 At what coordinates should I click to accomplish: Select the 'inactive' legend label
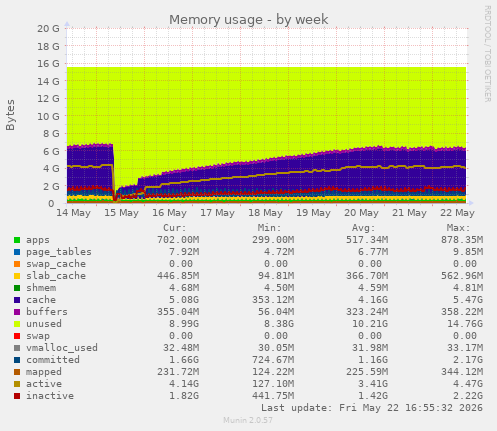(50, 396)
